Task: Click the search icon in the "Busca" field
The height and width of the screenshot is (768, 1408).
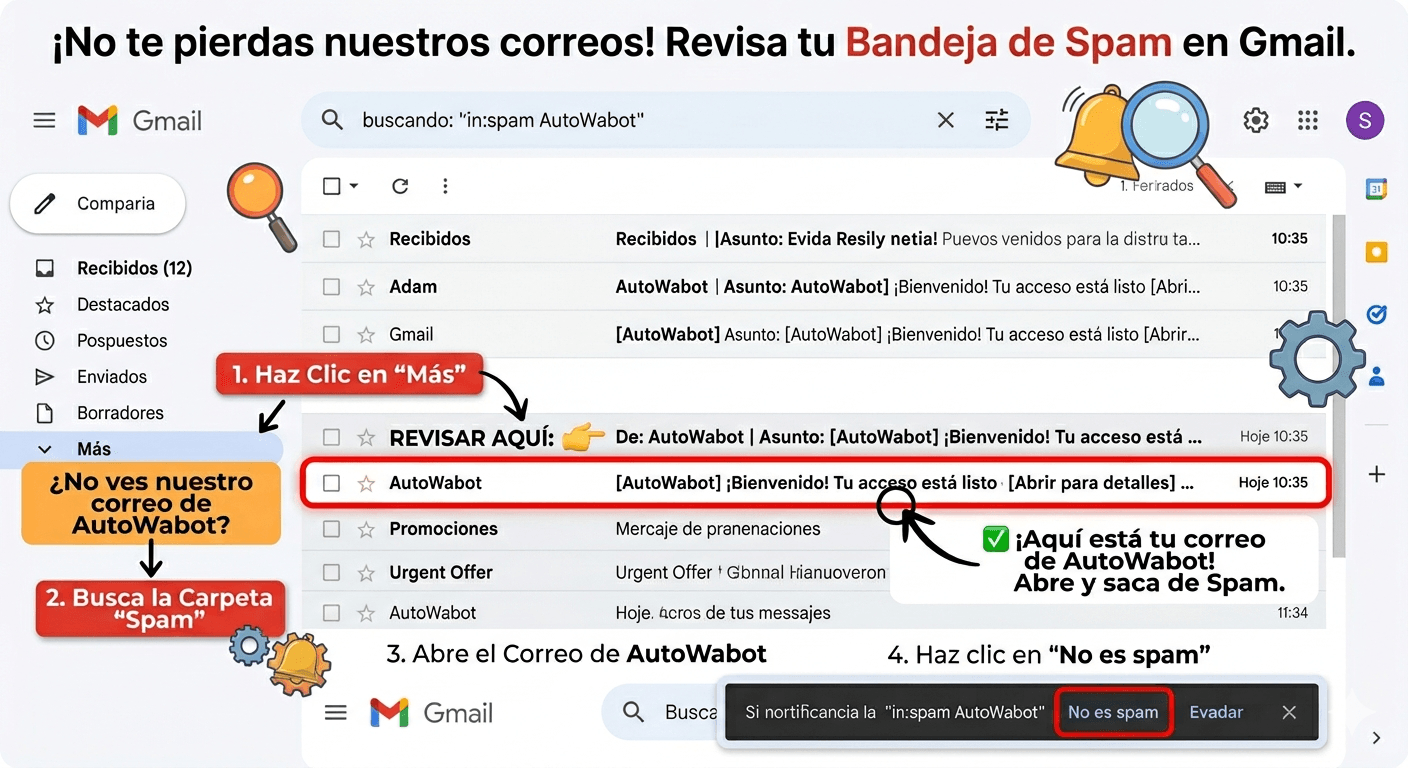Action: coord(633,712)
